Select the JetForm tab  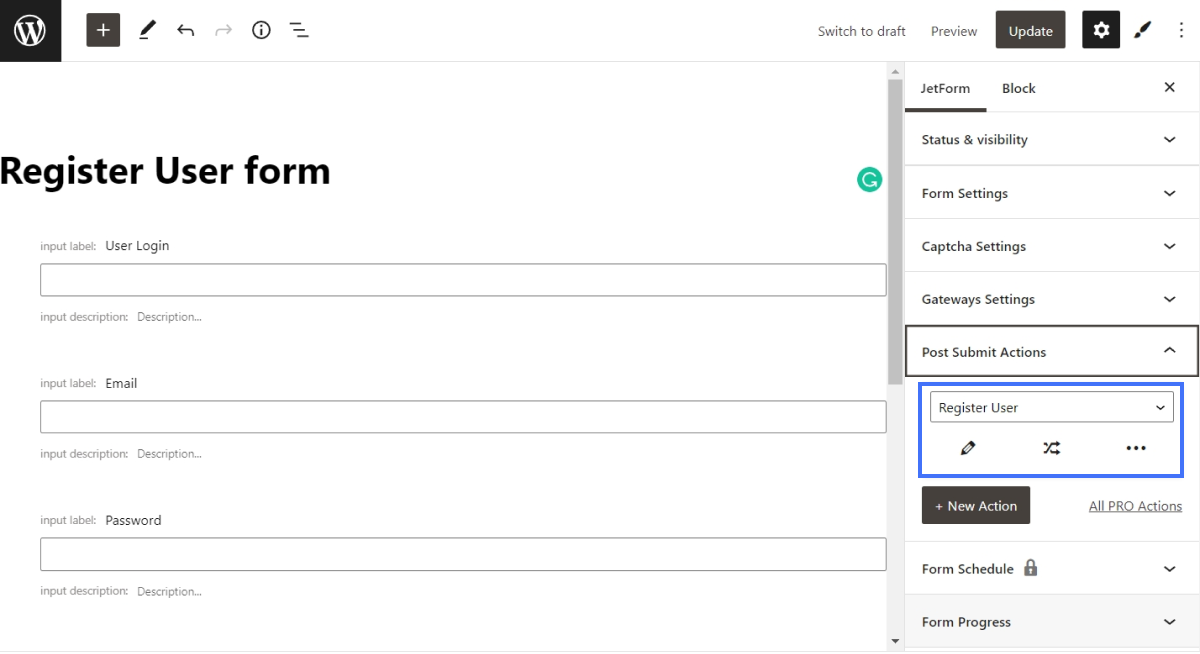945,88
